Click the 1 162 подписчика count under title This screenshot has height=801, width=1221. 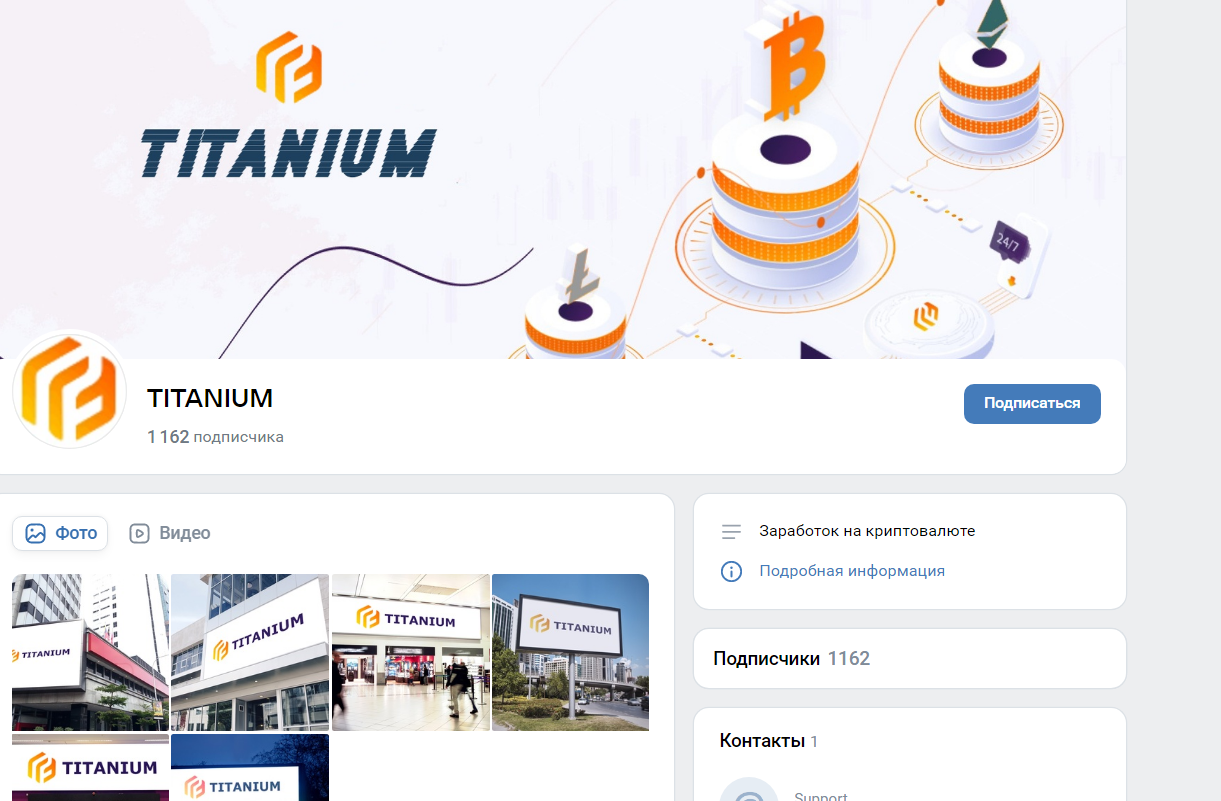215,437
